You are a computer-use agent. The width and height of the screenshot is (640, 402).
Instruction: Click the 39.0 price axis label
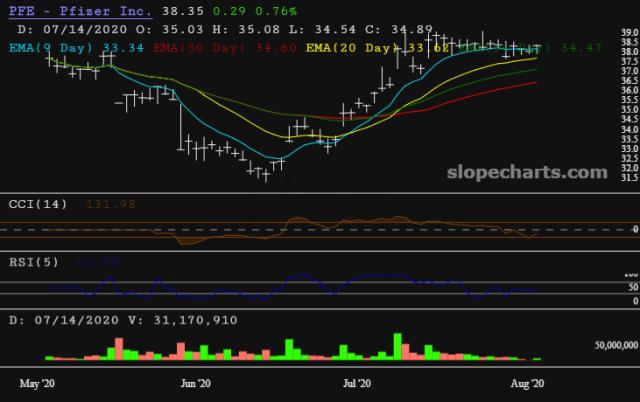[629, 33]
